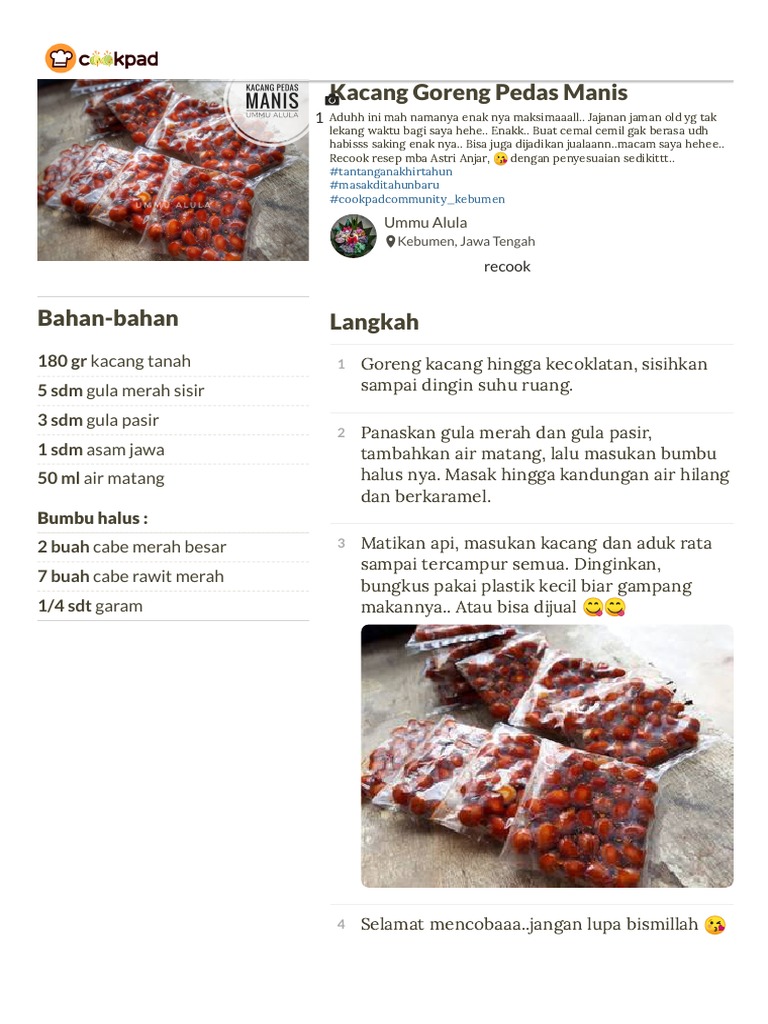Select the Langkah section heading

[x=374, y=322]
